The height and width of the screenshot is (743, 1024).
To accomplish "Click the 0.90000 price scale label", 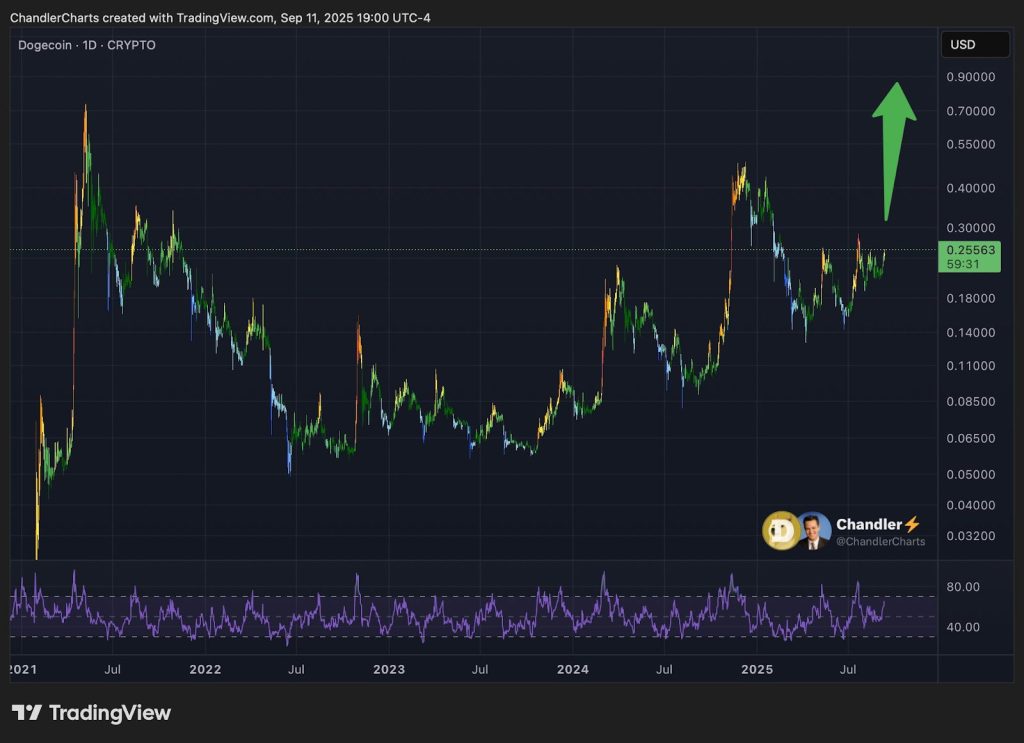I will [x=970, y=77].
